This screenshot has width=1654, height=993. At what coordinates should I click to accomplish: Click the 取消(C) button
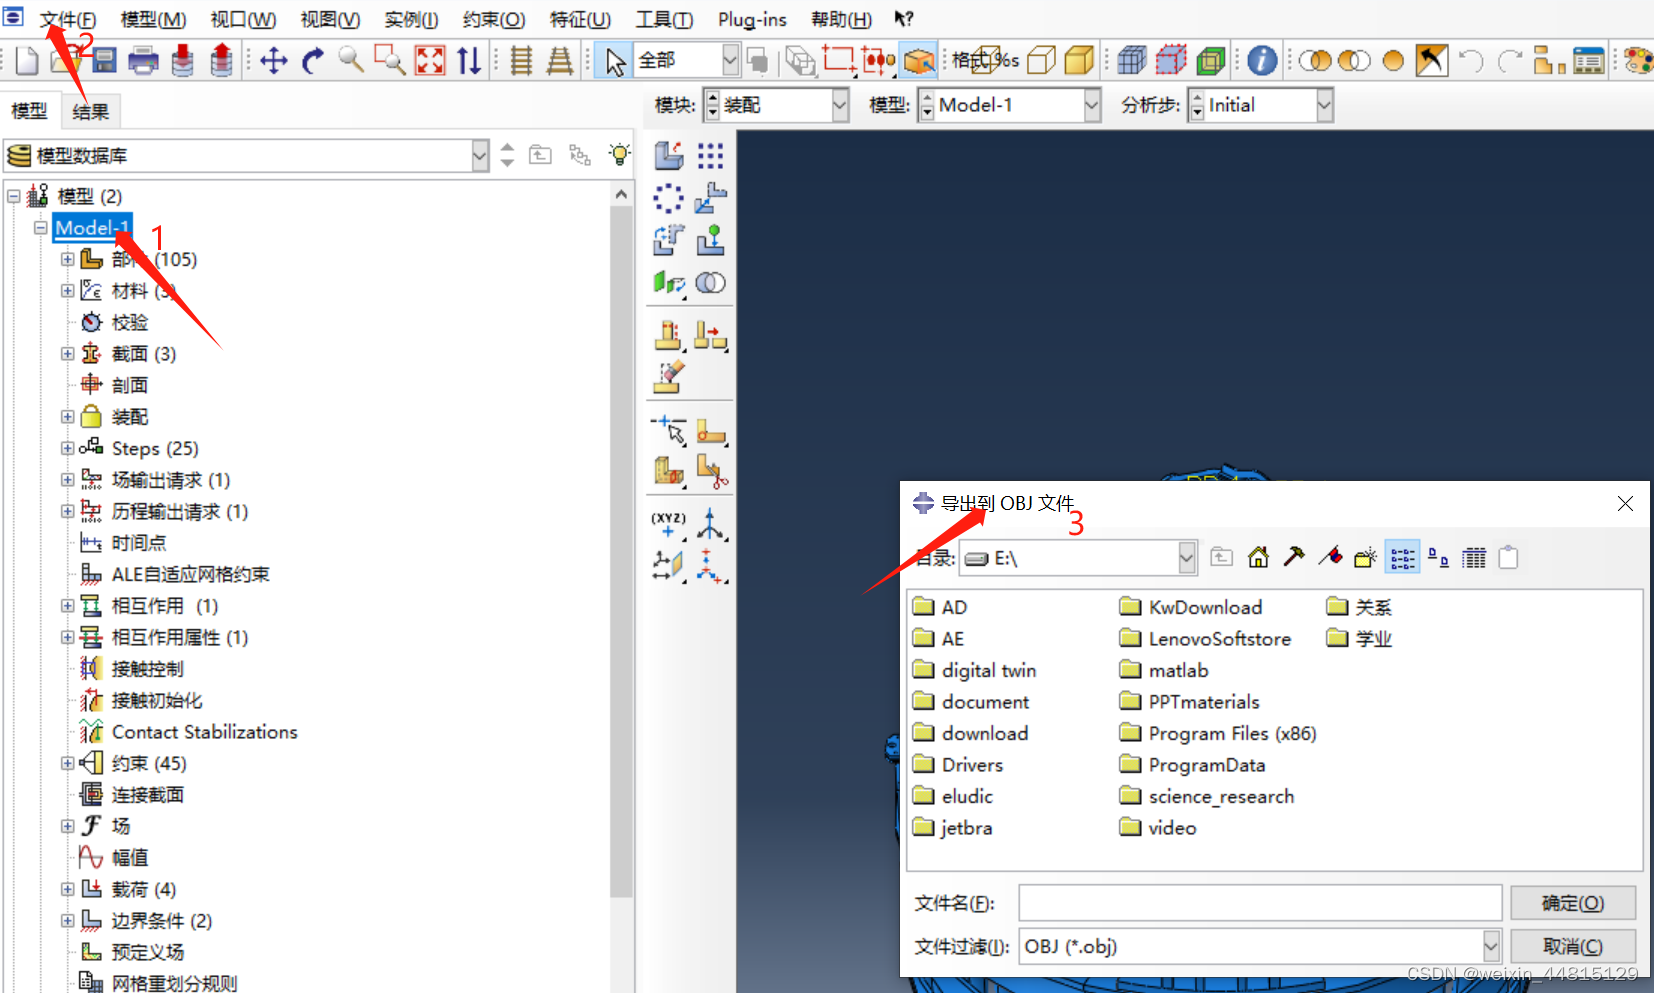[x=1572, y=946]
